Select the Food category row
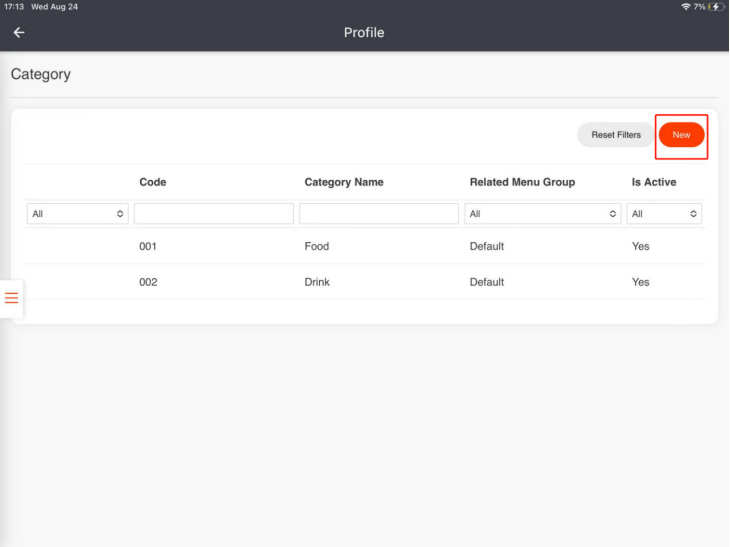 [x=365, y=246]
